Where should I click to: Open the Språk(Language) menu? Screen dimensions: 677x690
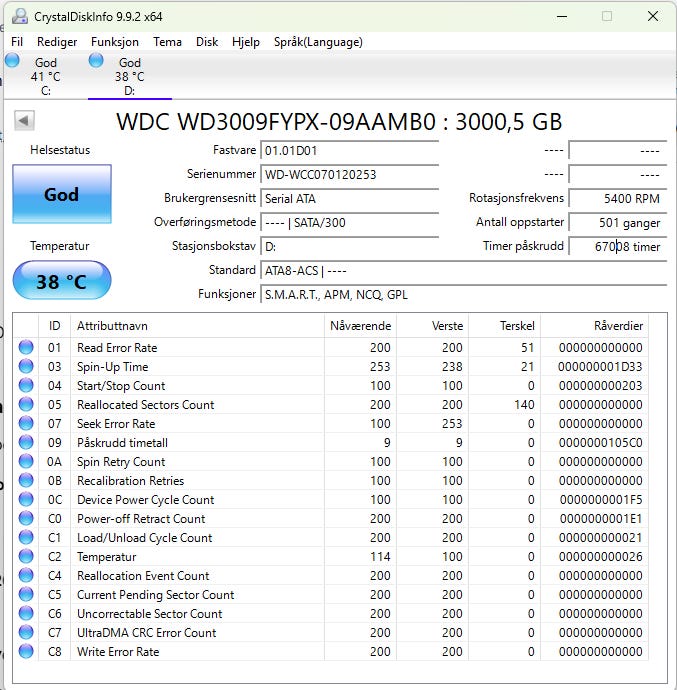pyautogui.click(x=318, y=42)
